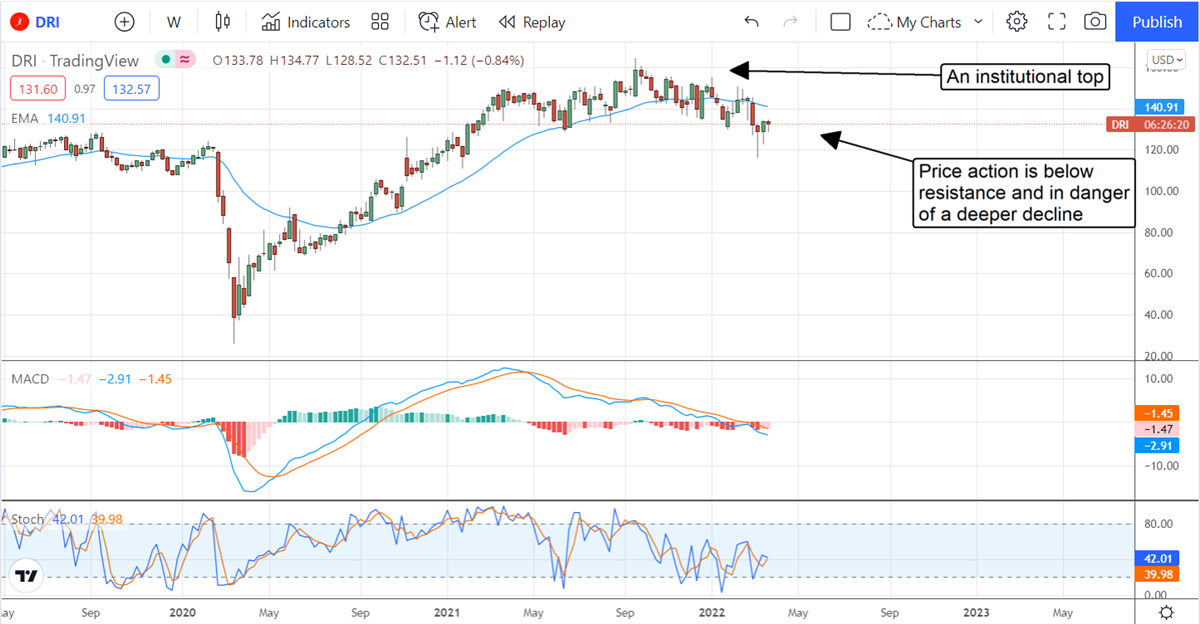This screenshot has width=1200, height=624.
Task: Click the blue Publish button
Action: pyautogui.click(x=1157, y=22)
